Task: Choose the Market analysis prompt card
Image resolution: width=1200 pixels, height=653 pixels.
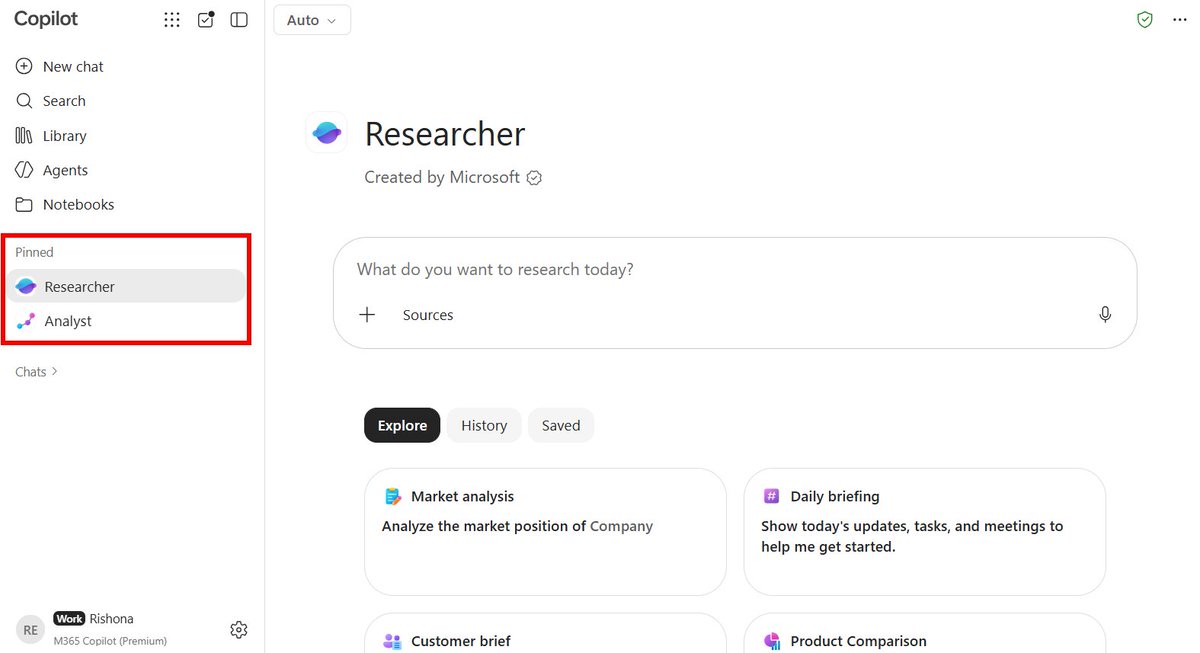Action: click(545, 531)
